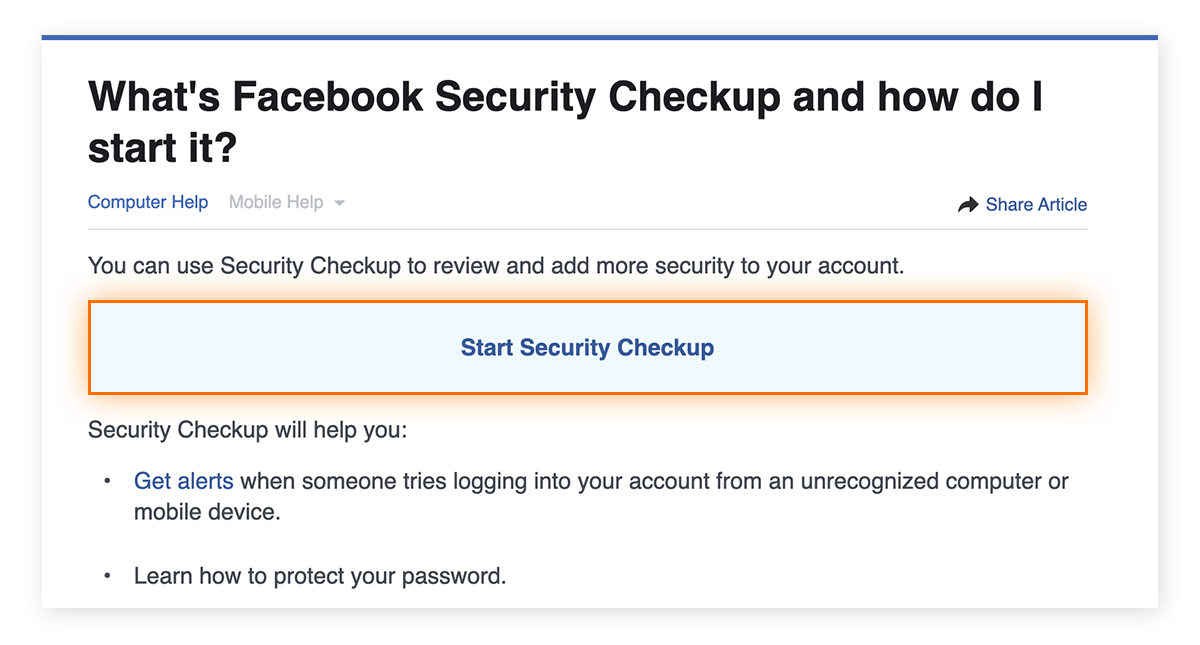Activate the highlighted Start Security Checkup box
The width and height of the screenshot is (1200, 645).
(587, 347)
